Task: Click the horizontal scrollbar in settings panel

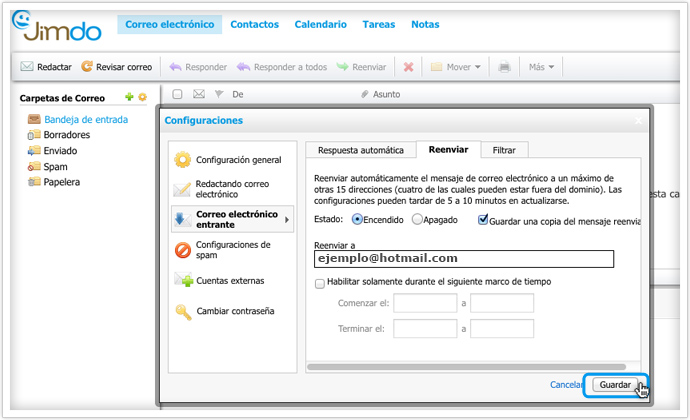Action: 466,367
